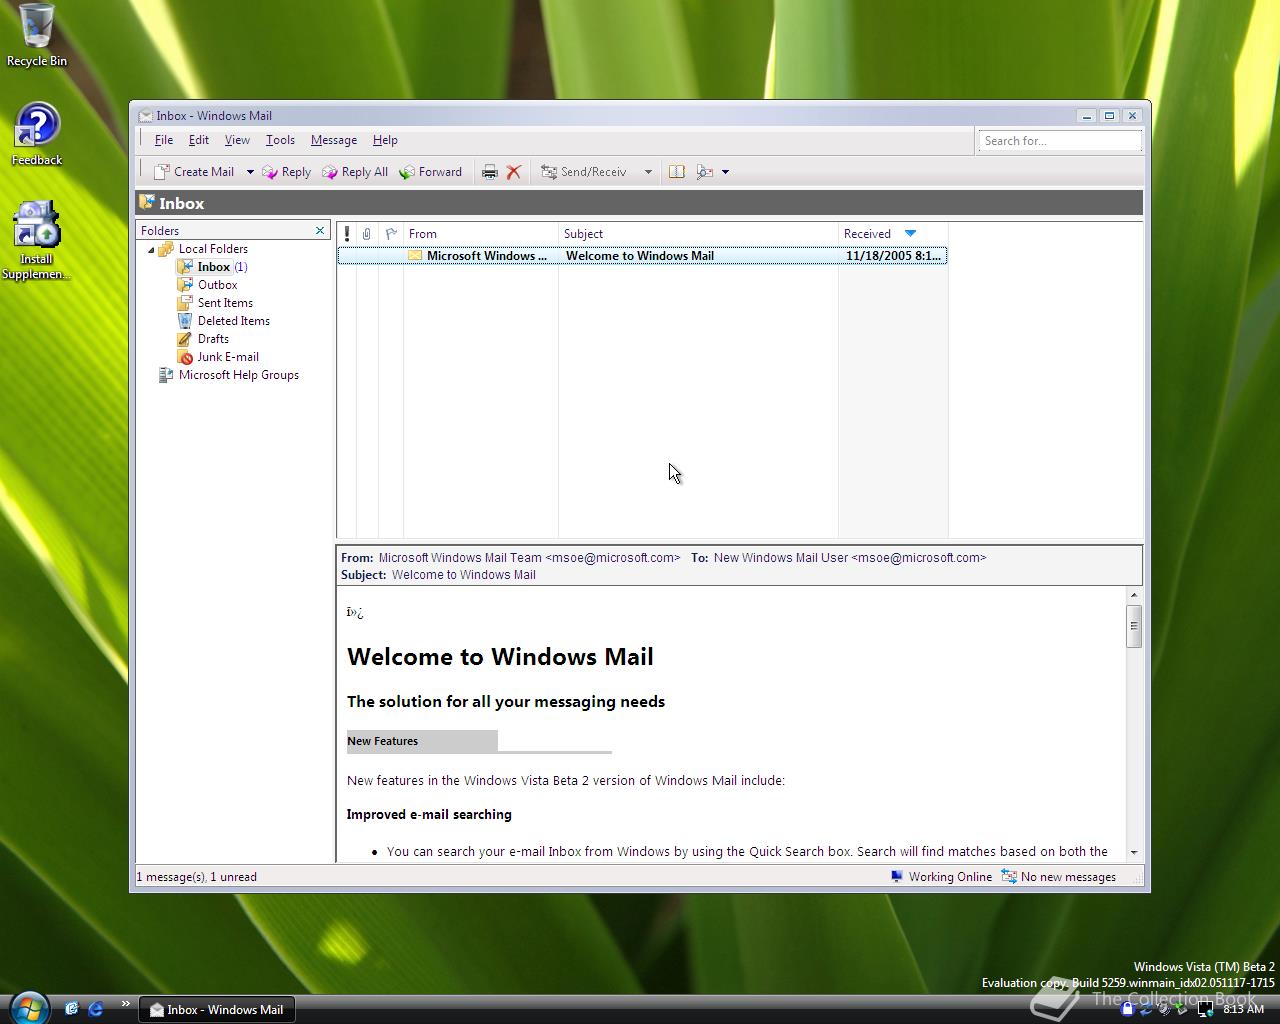Click the Search for... input box
This screenshot has height=1024, width=1280.
[x=1059, y=141]
